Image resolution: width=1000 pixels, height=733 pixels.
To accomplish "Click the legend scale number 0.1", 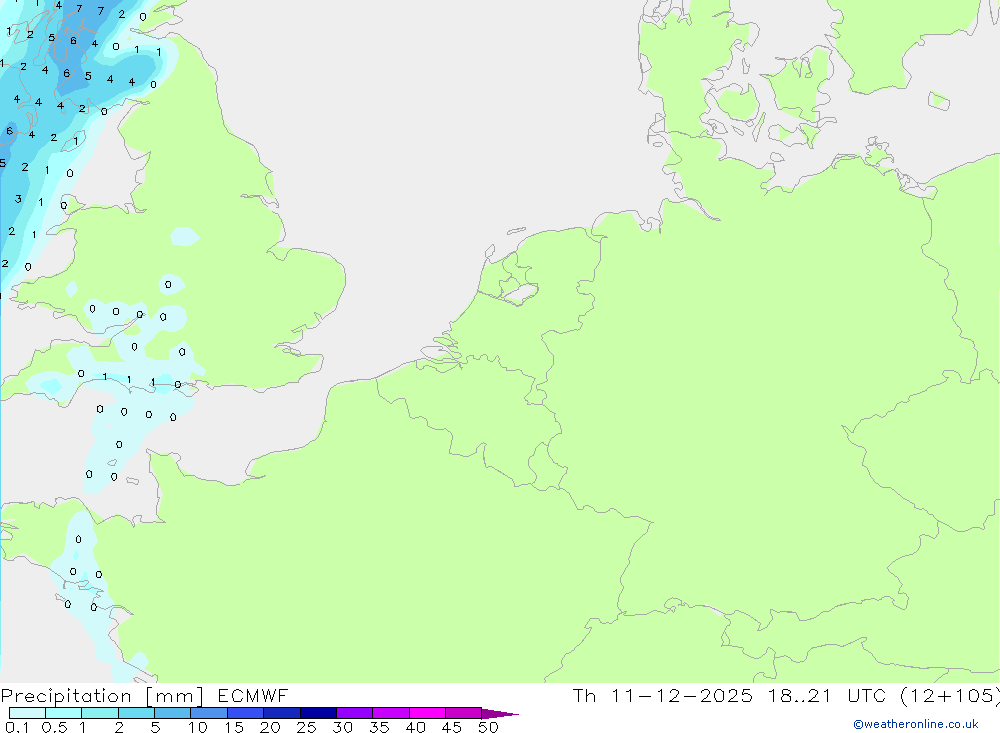I will (16, 727).
